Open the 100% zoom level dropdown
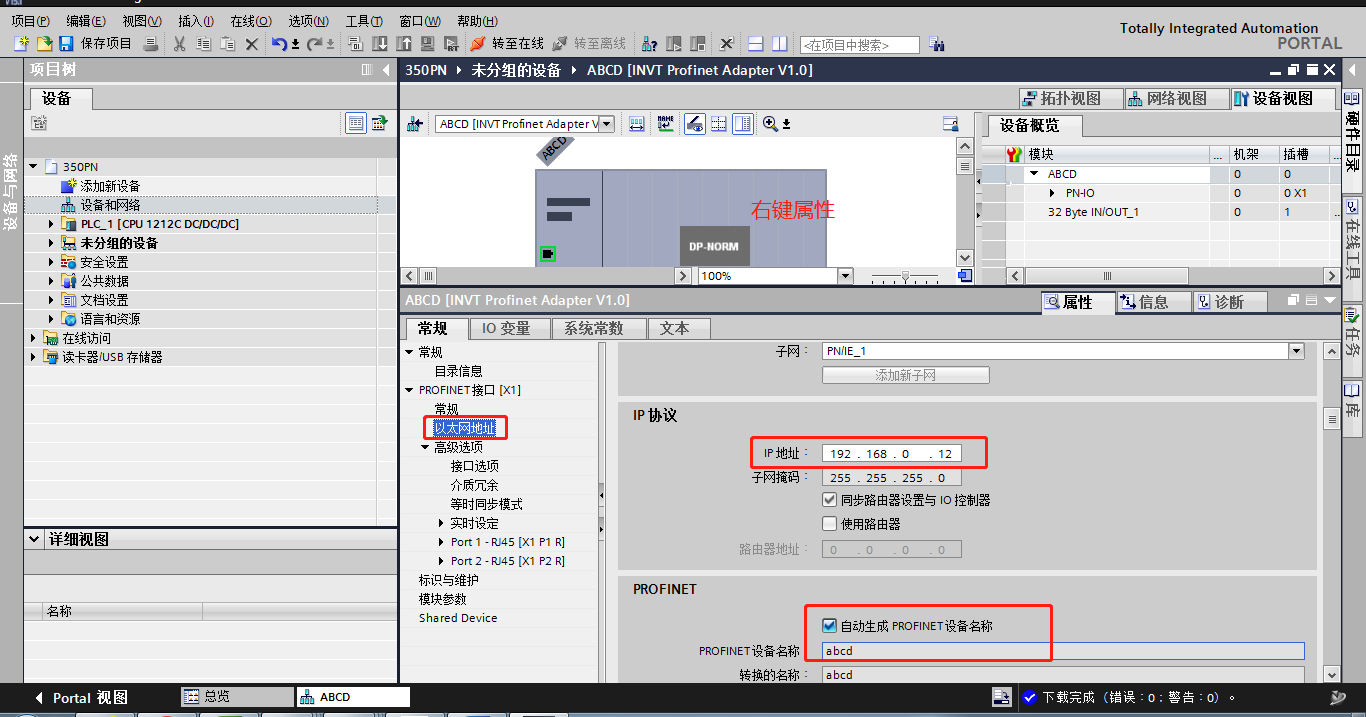 (x=845, y=276)
